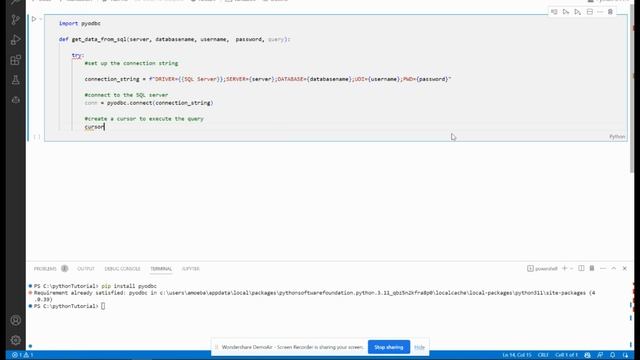Switch to the Jupyter tab

[191, 269]
